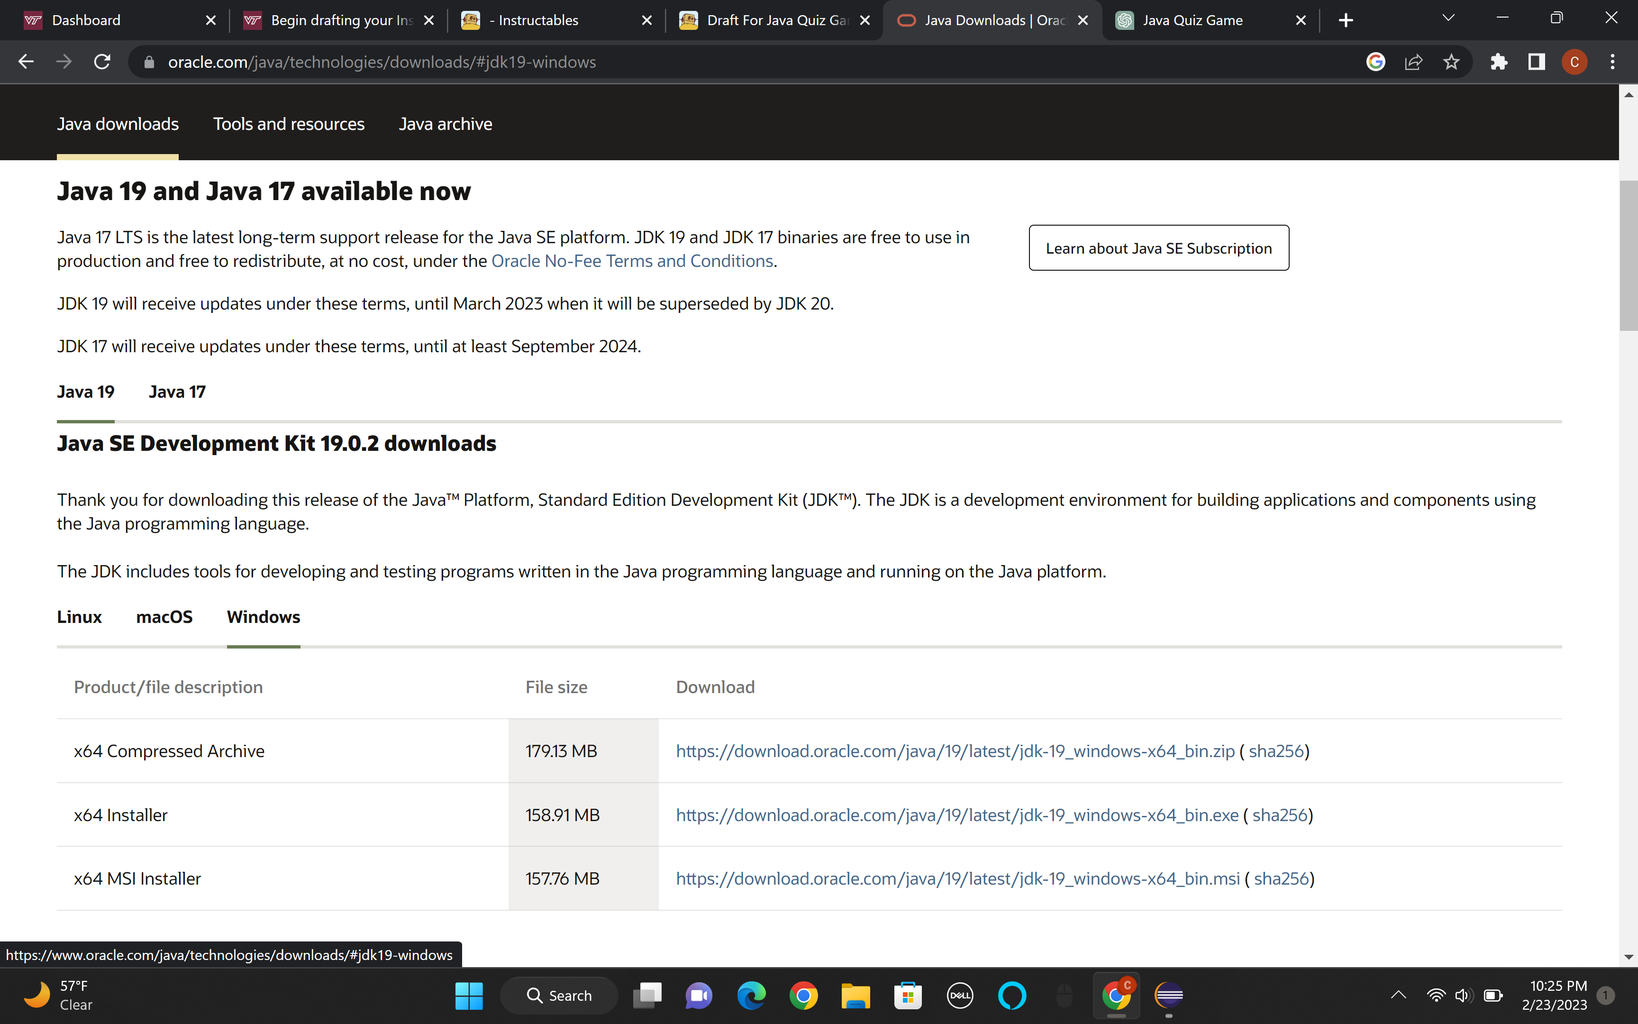Select the Java 19 version tab
Screen dimensions: 1638x1024
pyautogui.click(x=86, y=392)
